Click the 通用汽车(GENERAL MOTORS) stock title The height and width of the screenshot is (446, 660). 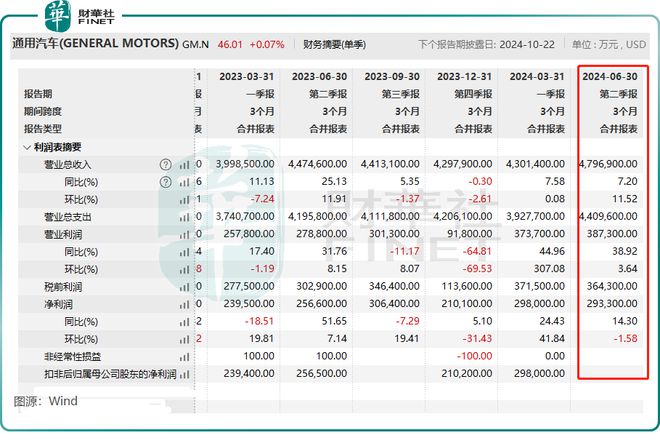point(96,43)
